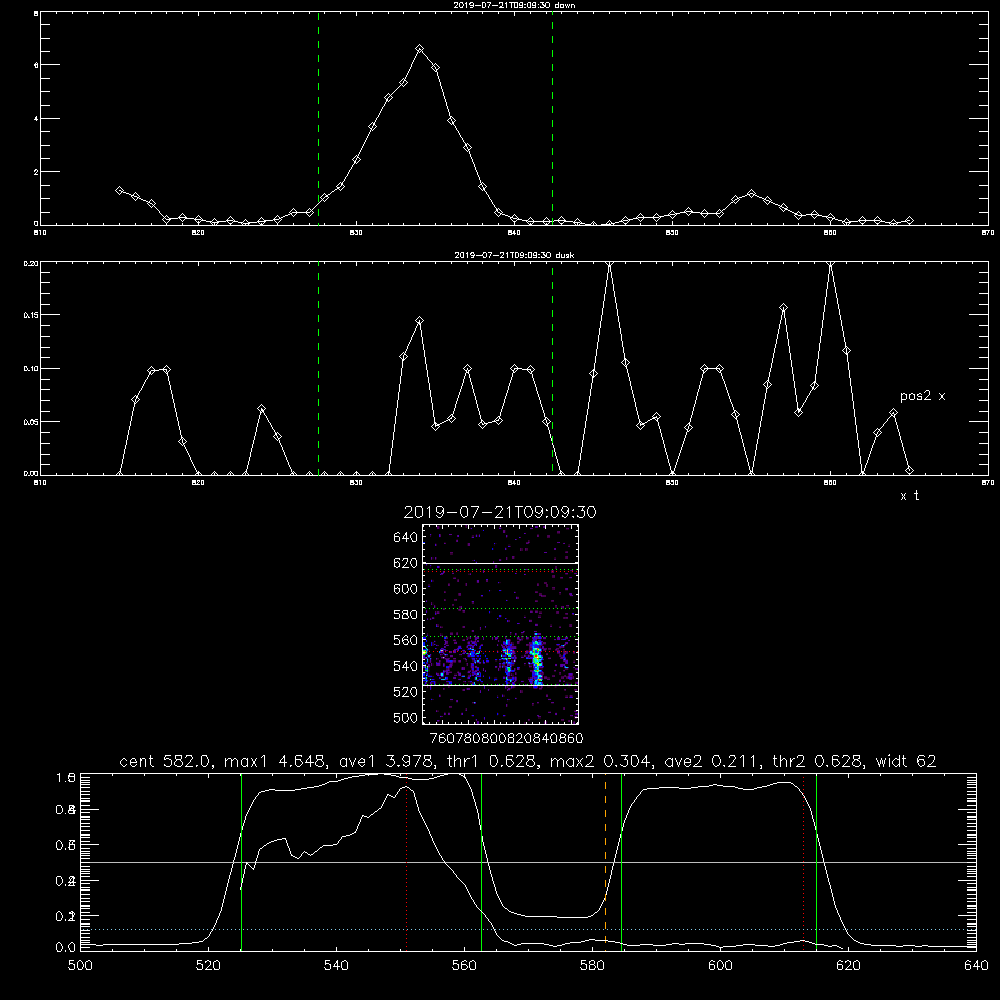Click the spectrogram y-axis label 500

pos(406,717)
